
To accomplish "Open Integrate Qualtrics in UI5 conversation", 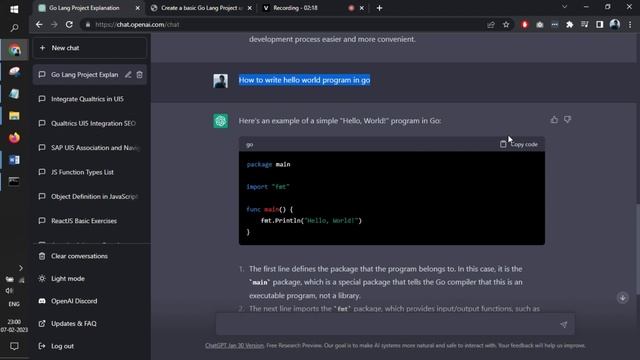I will point(89,99).
